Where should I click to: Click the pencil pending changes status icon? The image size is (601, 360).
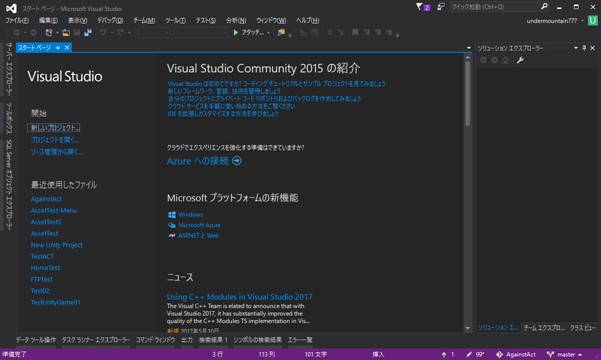tap(469, 355)
